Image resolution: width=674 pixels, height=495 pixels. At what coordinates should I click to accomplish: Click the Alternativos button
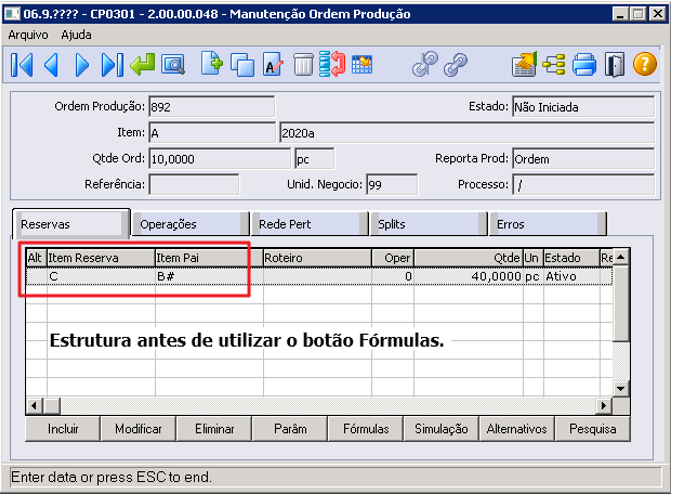point(517,429)
